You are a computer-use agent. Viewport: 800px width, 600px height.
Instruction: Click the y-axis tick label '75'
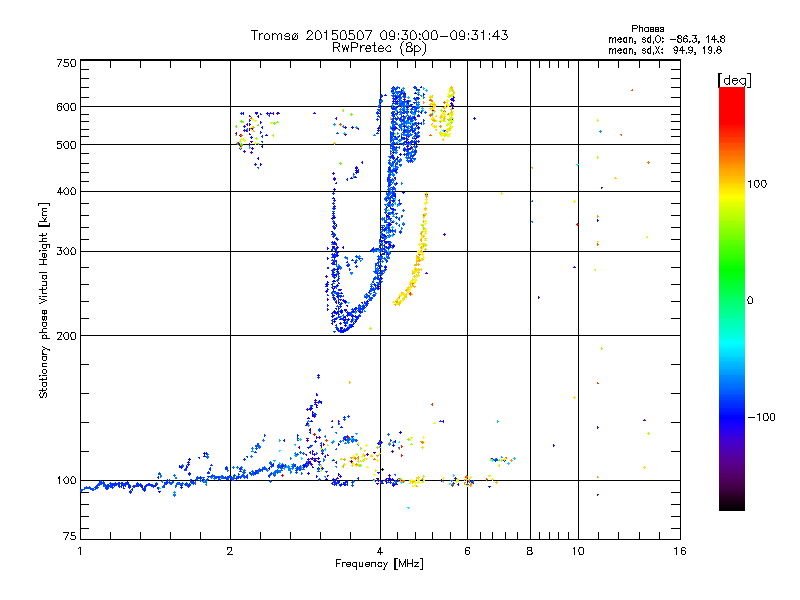(70, 536)
